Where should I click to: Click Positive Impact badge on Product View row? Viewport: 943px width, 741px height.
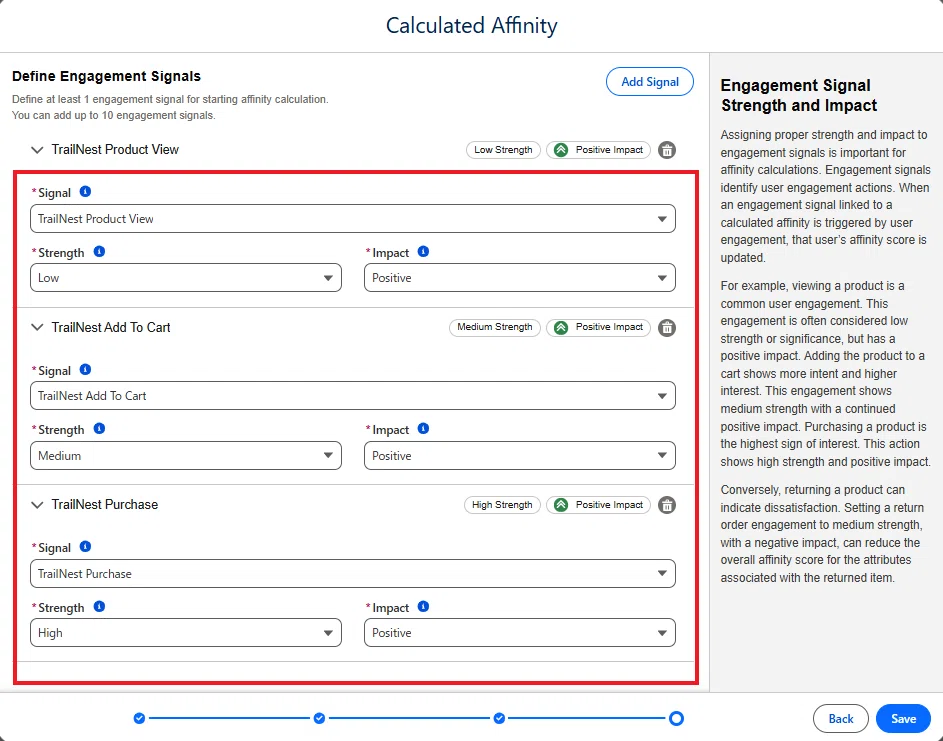point(598,150)
